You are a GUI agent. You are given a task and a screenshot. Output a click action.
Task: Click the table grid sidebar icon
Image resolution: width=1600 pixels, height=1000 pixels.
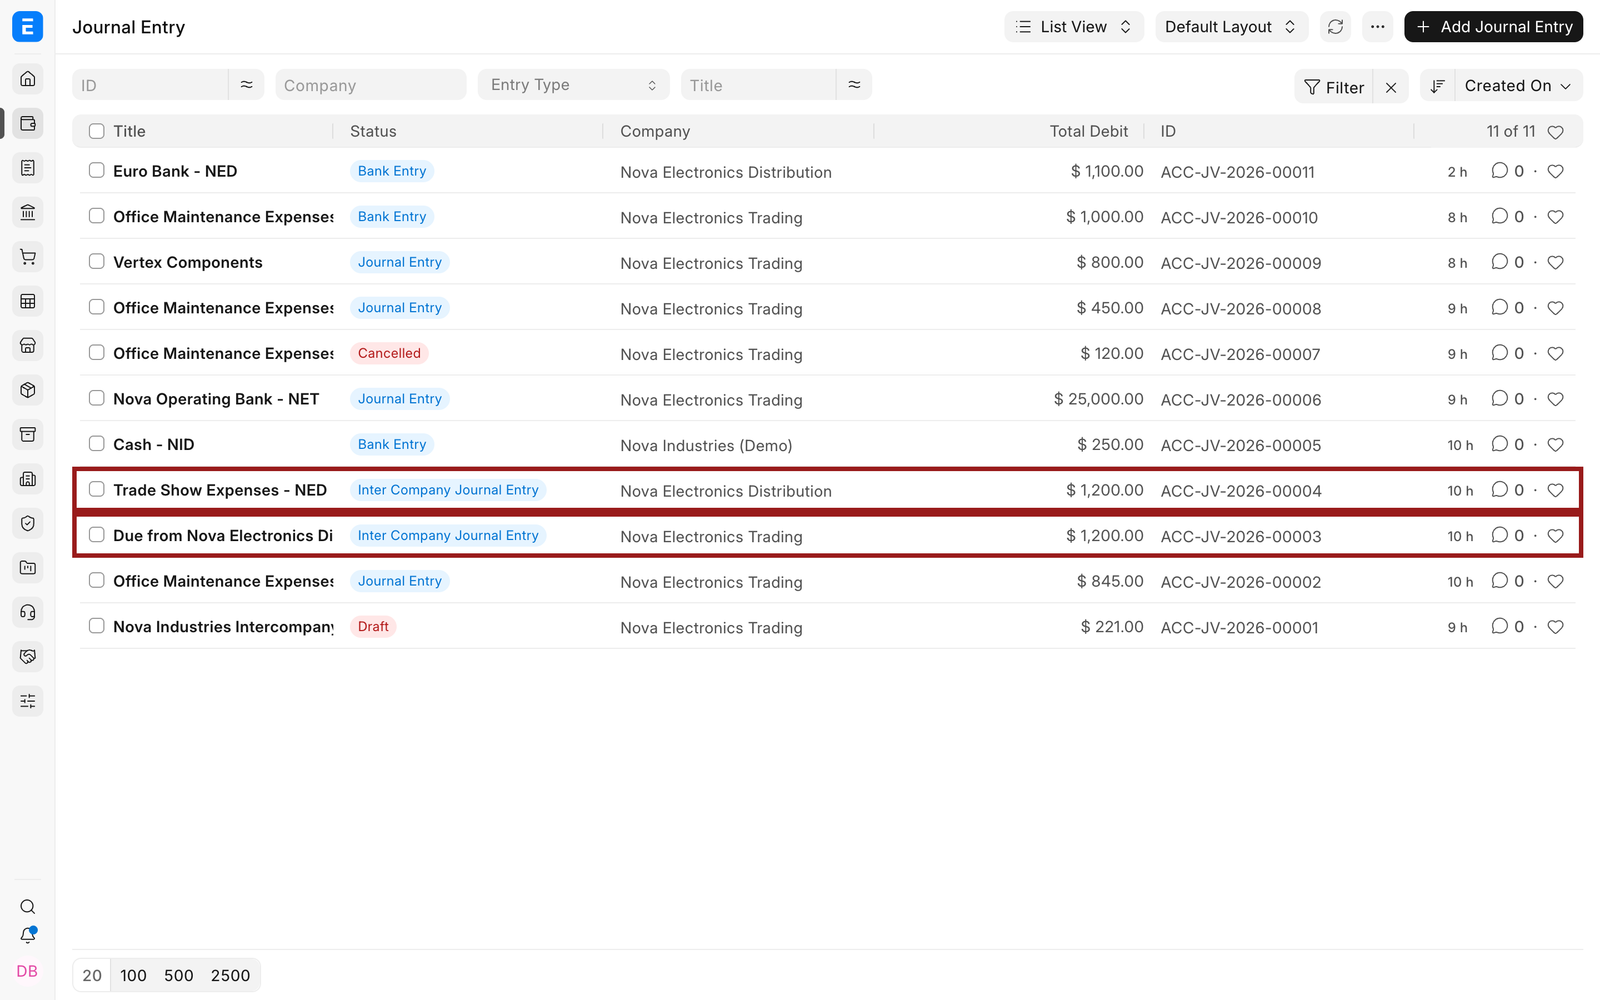click(28, 301)
